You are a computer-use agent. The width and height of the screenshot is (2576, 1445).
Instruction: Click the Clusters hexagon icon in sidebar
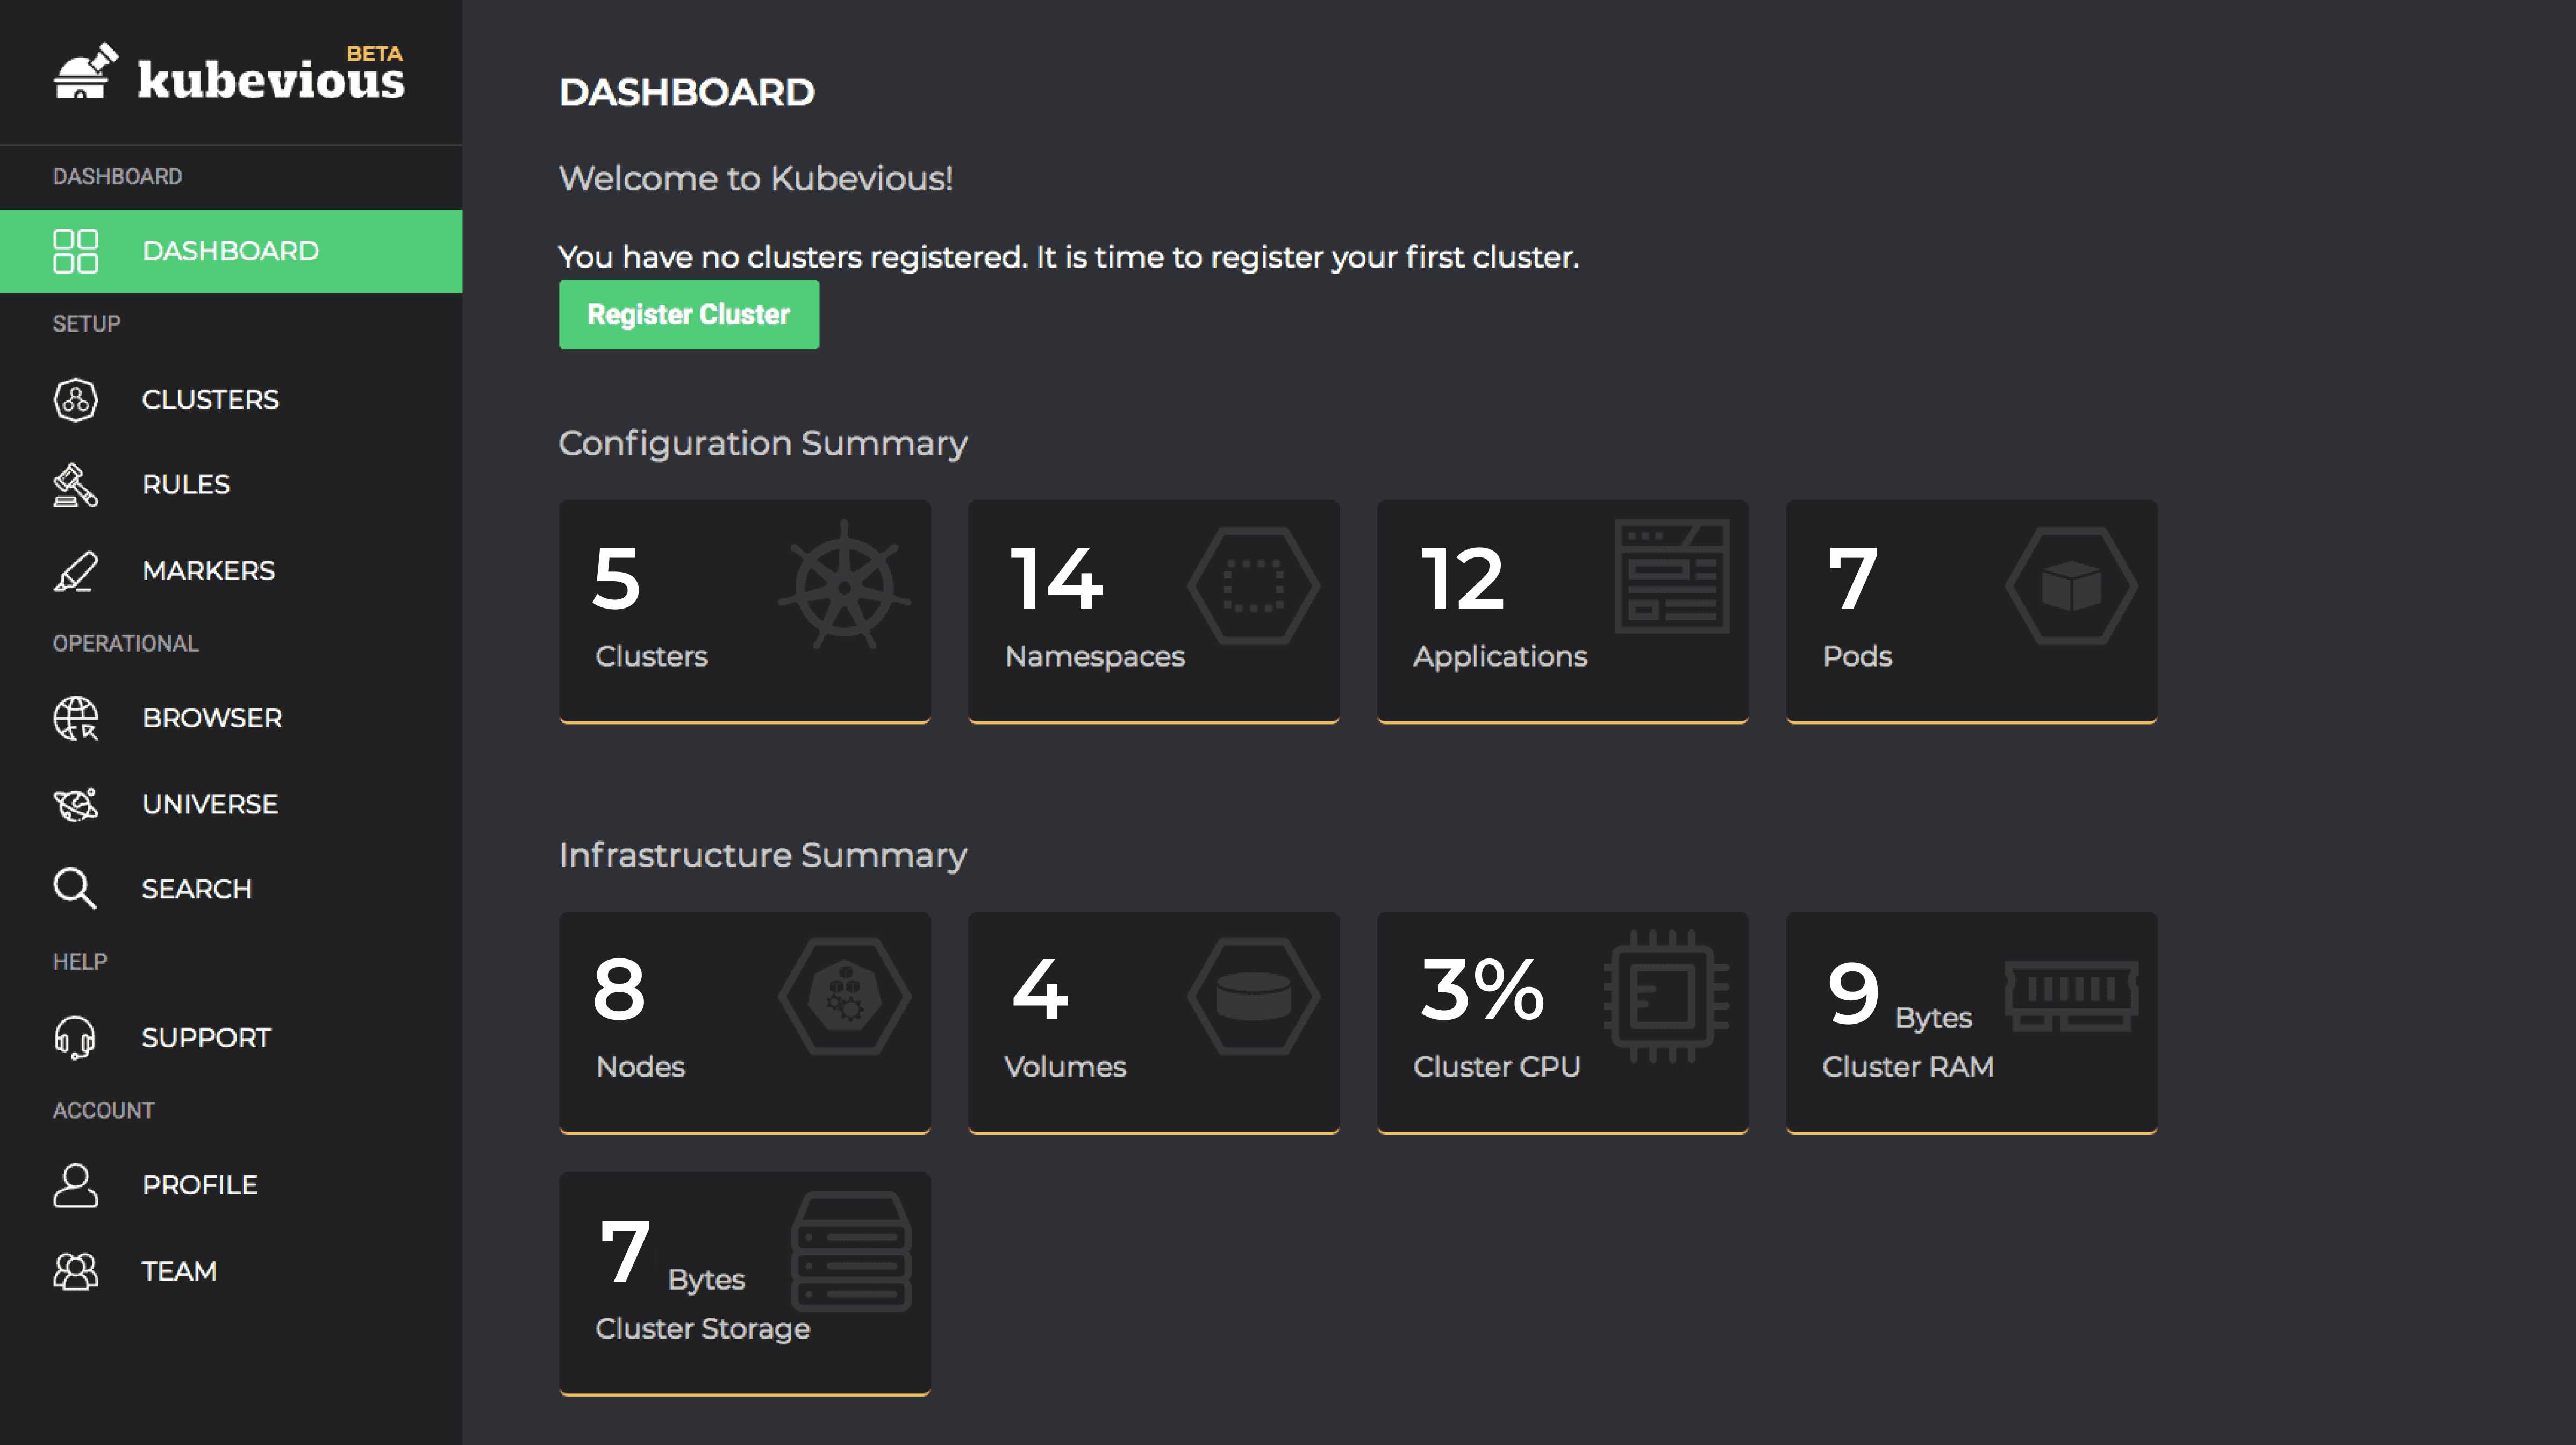click(75, 400)
